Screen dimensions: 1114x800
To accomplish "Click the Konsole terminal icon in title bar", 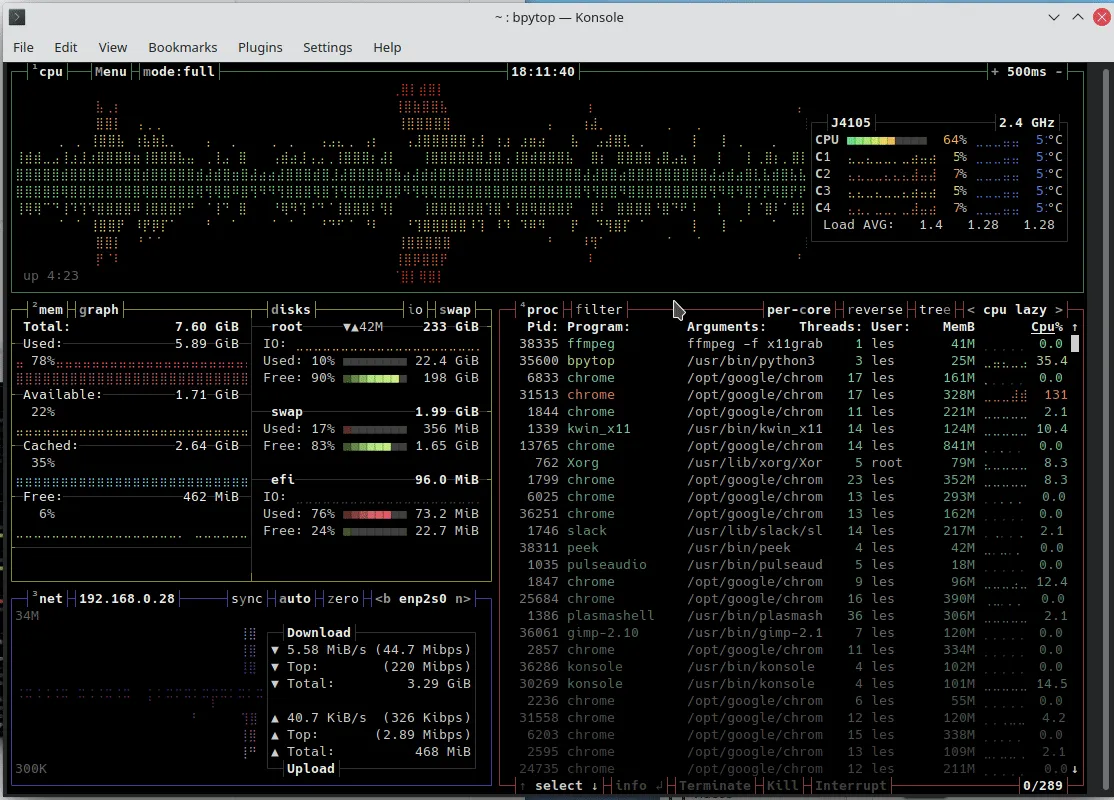I will click(x=17, y=17).
